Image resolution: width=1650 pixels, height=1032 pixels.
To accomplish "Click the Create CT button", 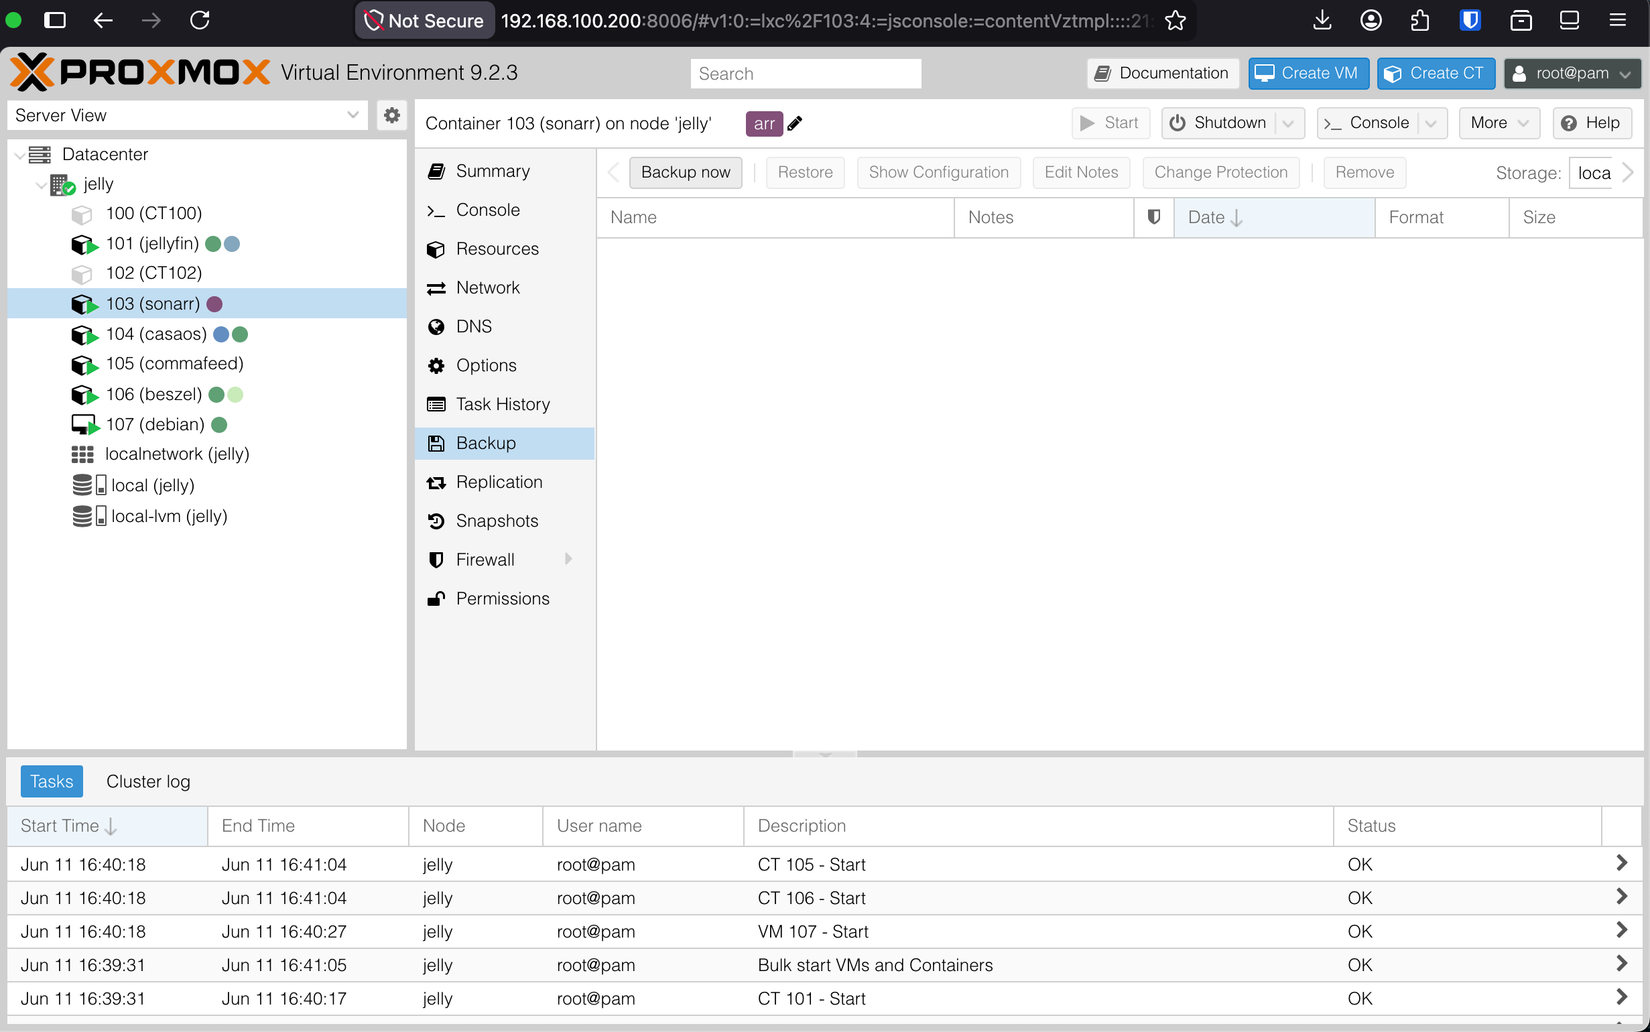I will pos(1436,73).
